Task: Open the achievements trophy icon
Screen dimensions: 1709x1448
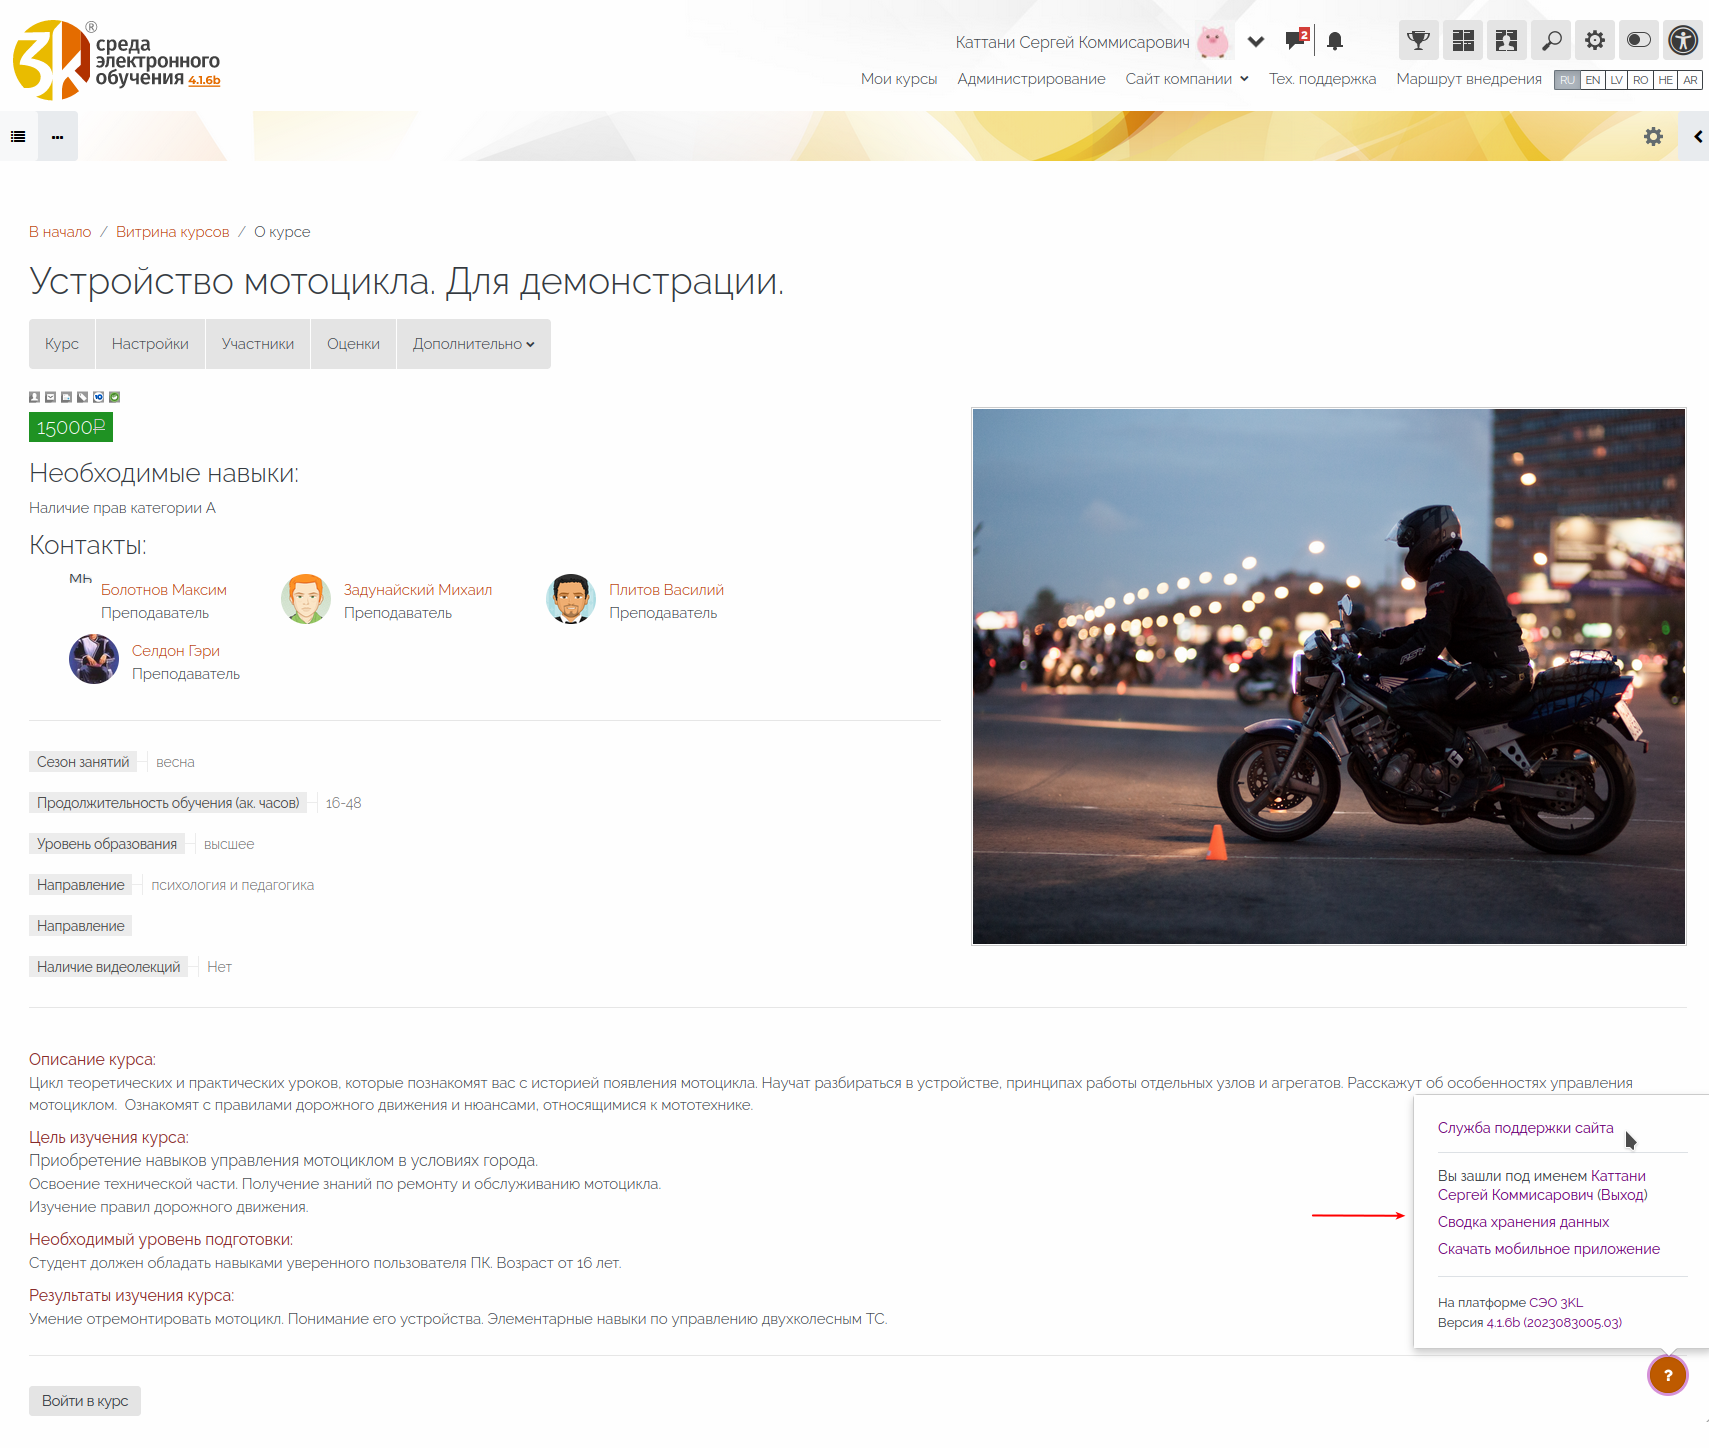Action: [x=1418, y=41]
